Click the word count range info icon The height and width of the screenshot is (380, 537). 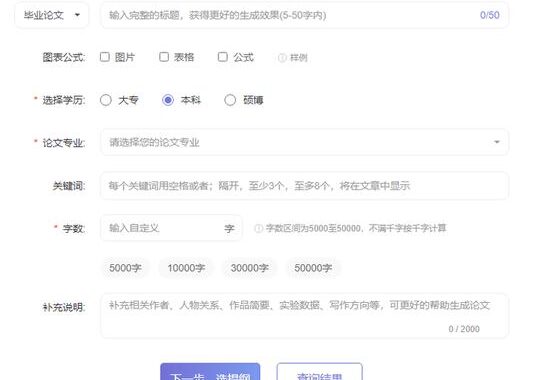[259, 228]
